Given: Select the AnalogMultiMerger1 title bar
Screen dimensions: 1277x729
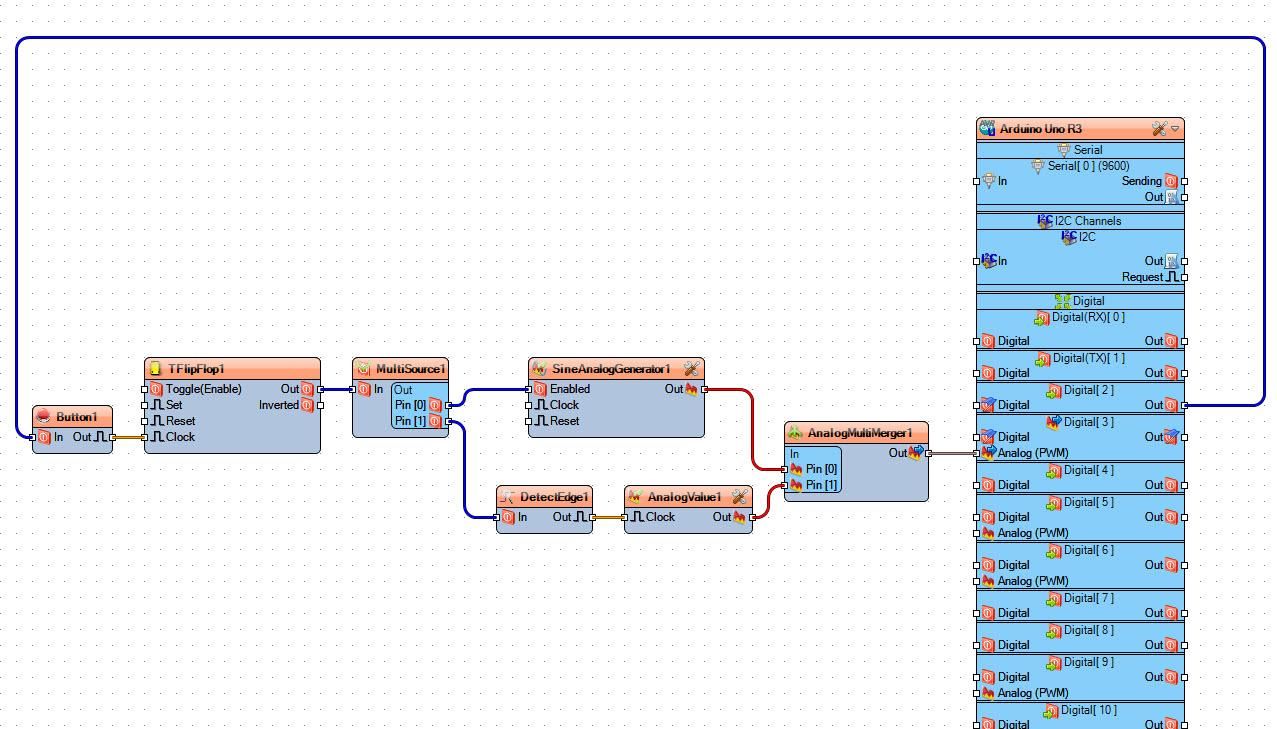Looking at the screenshot, I should coord(857,433).
